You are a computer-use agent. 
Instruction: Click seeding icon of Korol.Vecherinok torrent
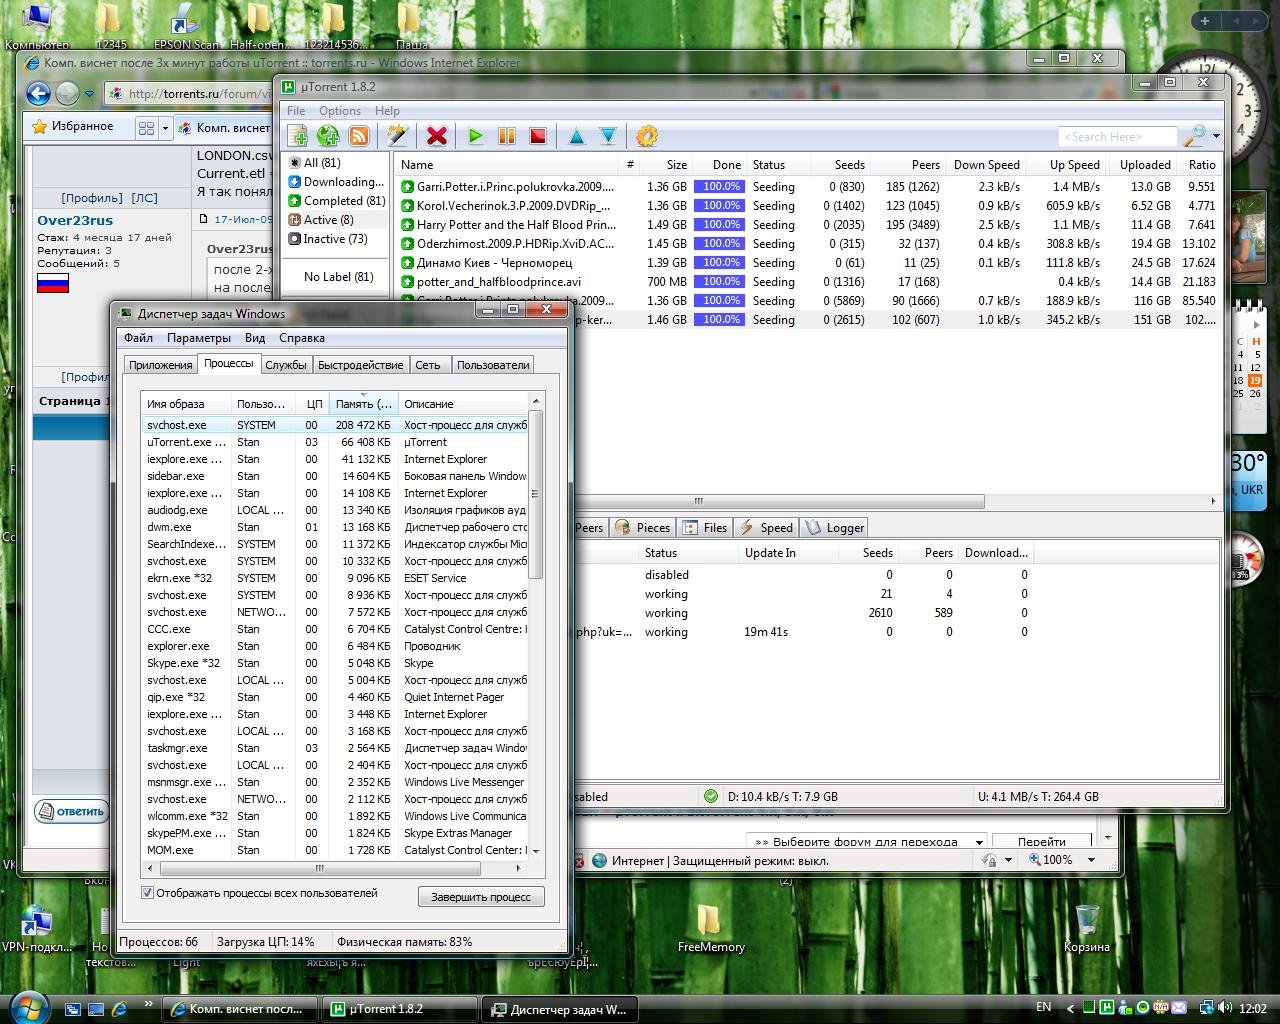click(408, 206)
